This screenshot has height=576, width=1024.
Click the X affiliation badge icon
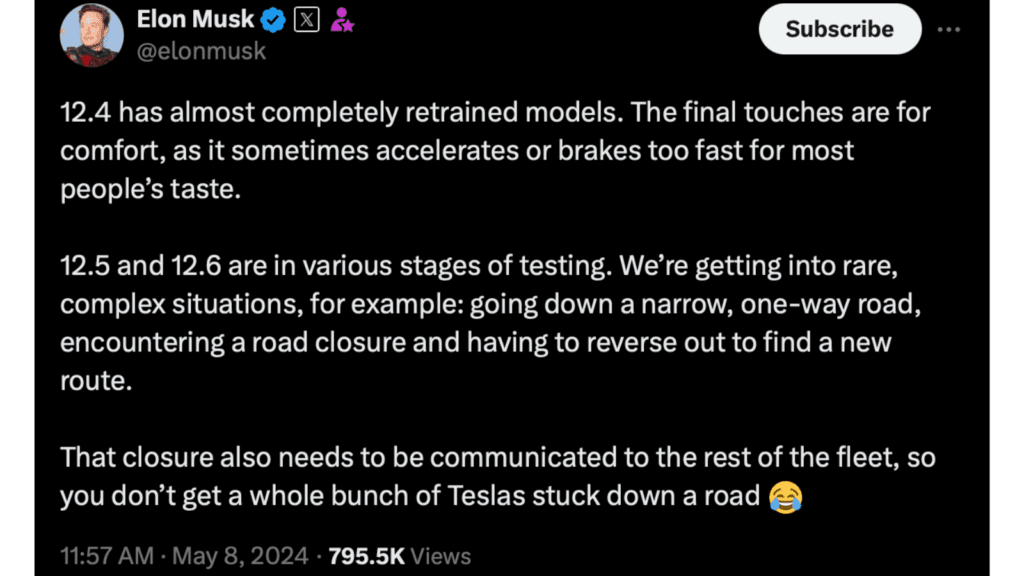307,18
